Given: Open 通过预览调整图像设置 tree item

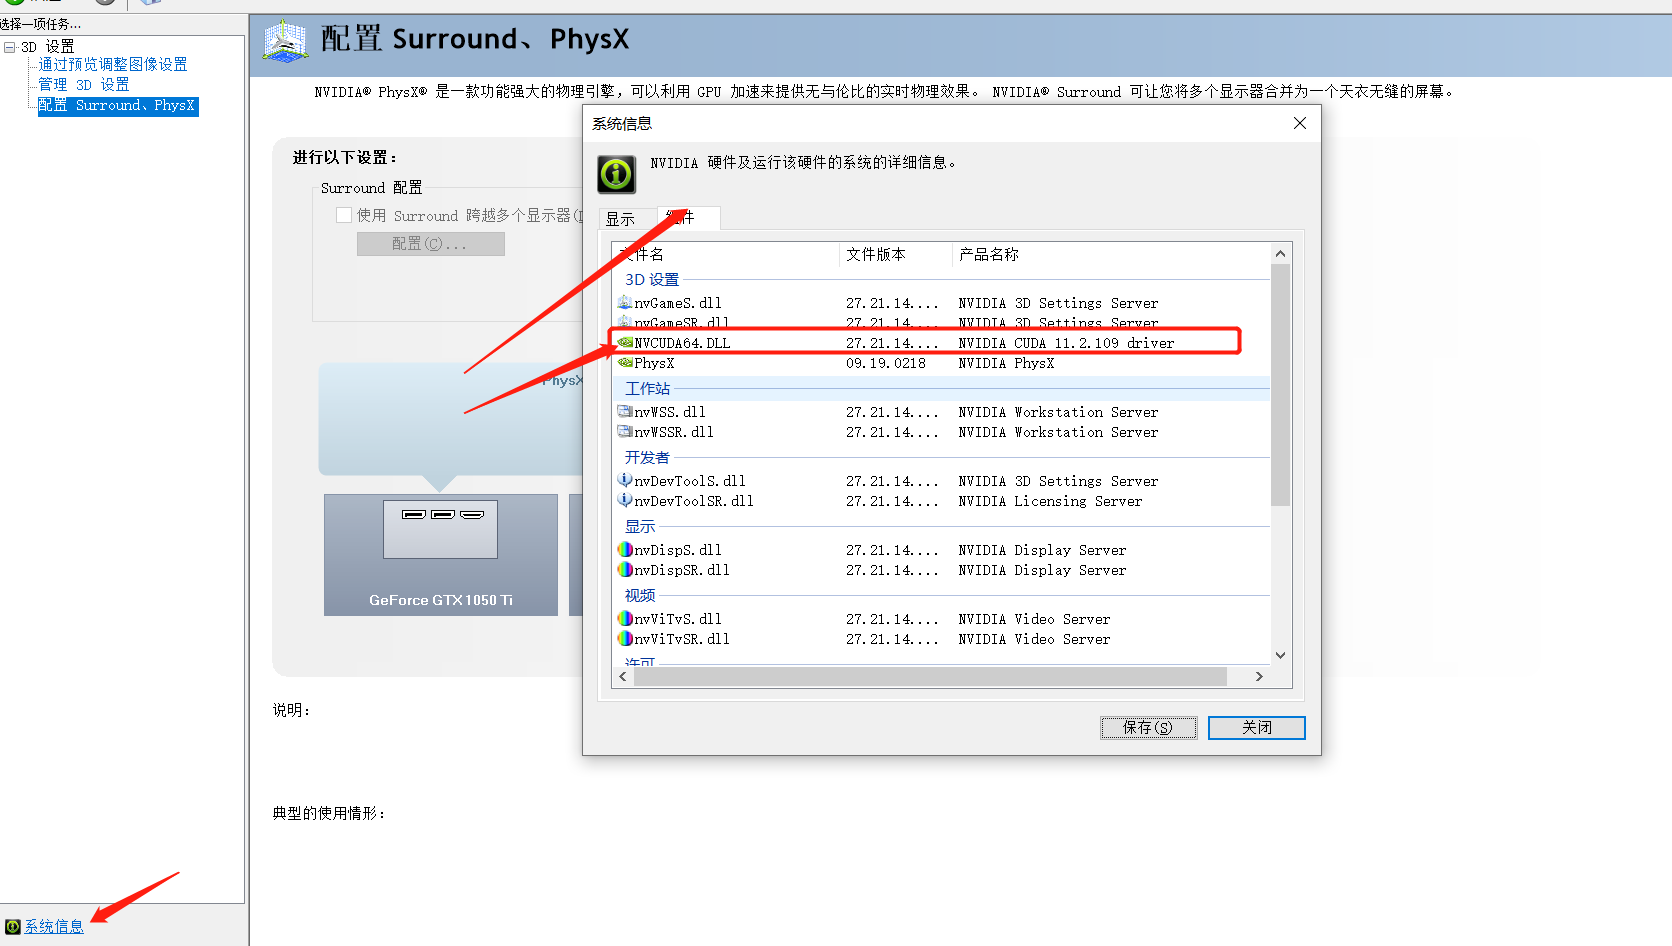Looking at the screenshot, I should [113, 65].
